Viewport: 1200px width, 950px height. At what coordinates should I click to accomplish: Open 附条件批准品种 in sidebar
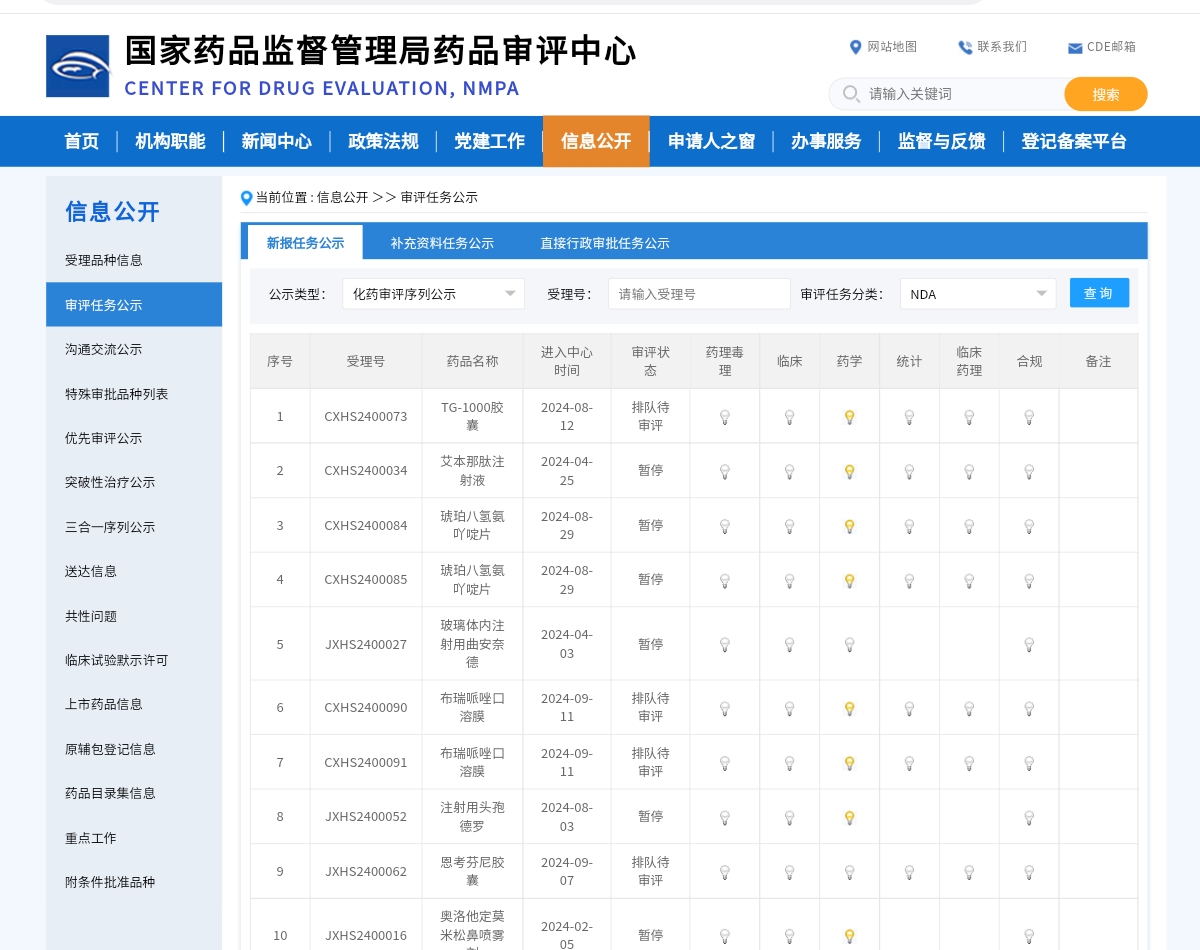pos(134,882)
